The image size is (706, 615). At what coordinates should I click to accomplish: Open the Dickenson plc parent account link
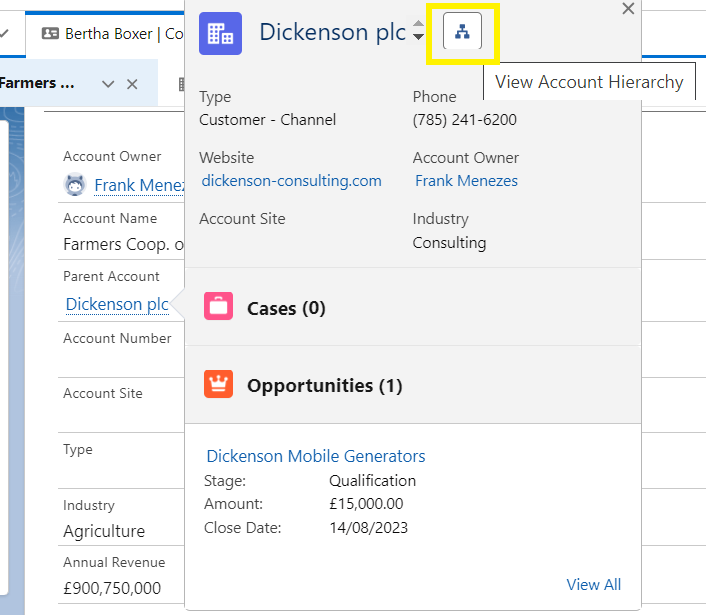pyautogui.click(x=117, y=304)
